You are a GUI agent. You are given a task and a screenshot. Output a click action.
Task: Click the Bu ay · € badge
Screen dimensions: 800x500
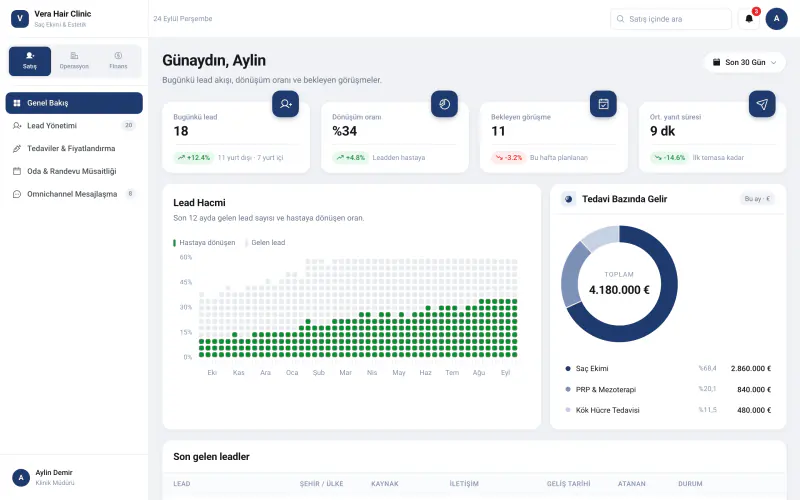pos(757,199)
